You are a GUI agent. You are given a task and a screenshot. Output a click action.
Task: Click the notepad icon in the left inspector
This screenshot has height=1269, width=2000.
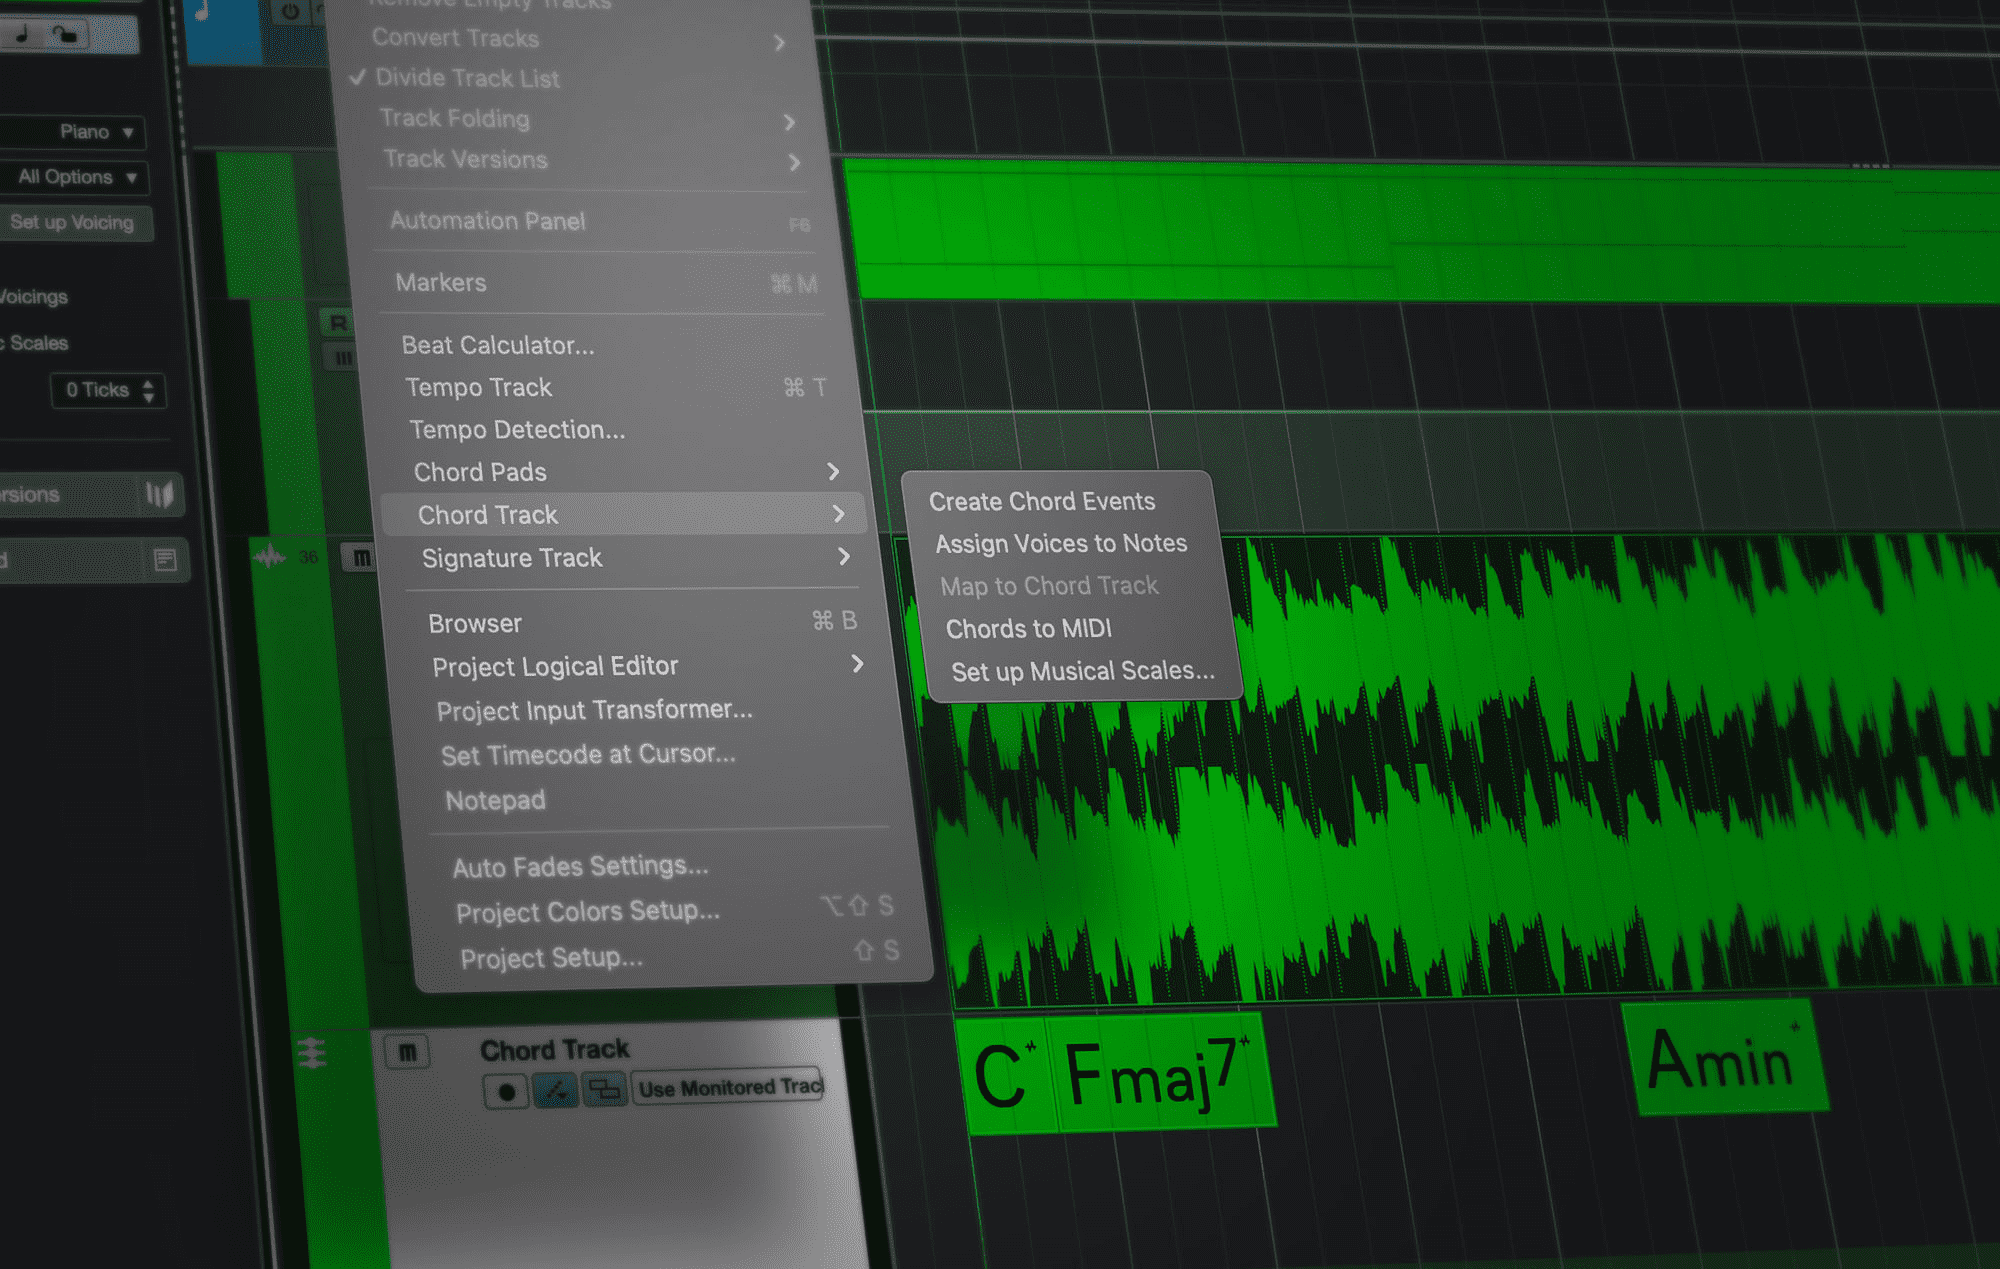(165, 559)
